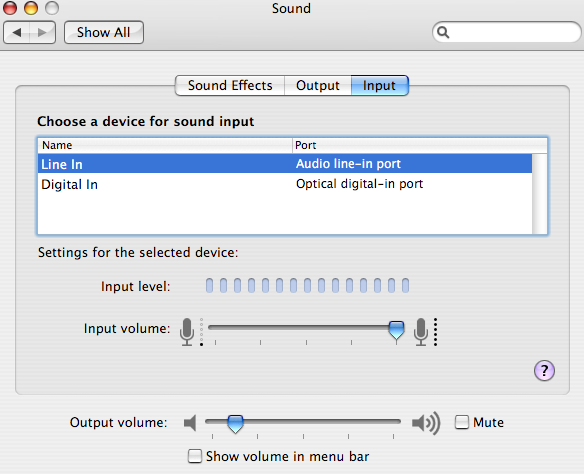Go back with the left arrow button
The image size is (584, 474).
click(17, 32)
